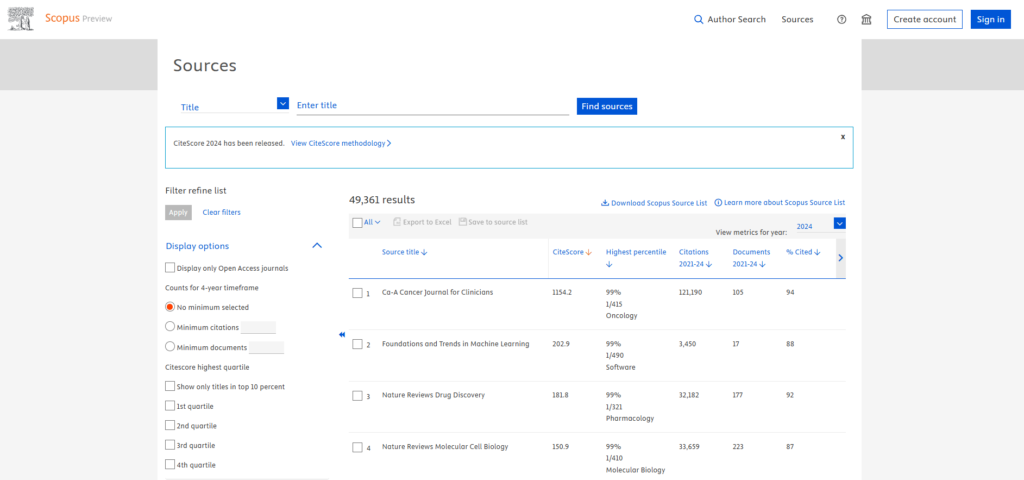Click the institution building icon

pyautogui.click(x=866, y=19)
